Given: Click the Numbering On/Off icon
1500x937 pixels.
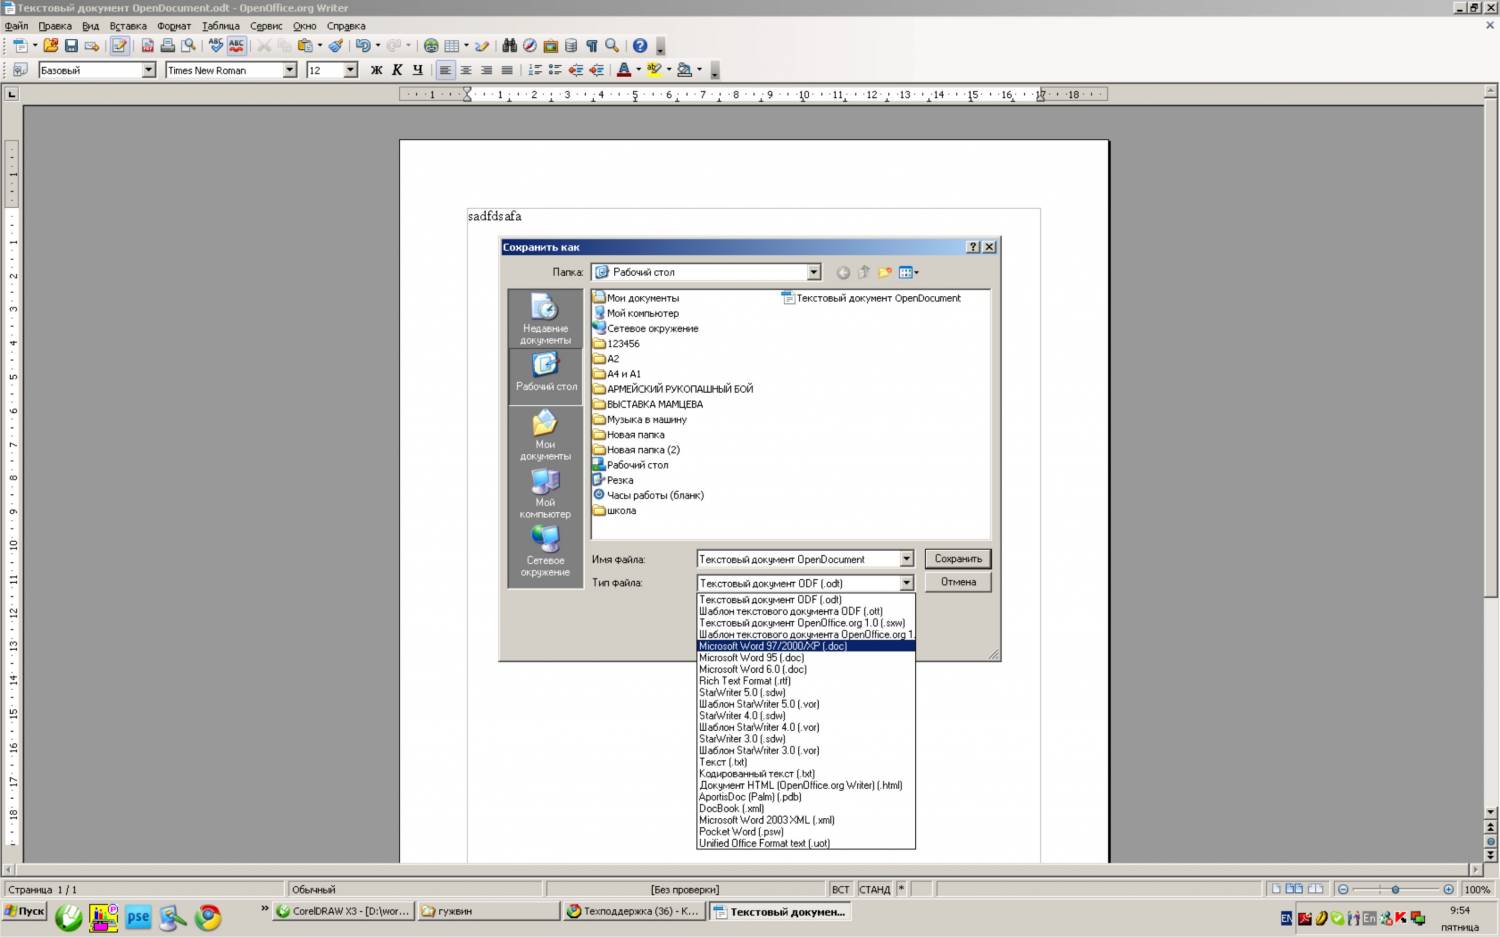Looking at the screenshot, I should pyautogui.click(x=535, y=70).
